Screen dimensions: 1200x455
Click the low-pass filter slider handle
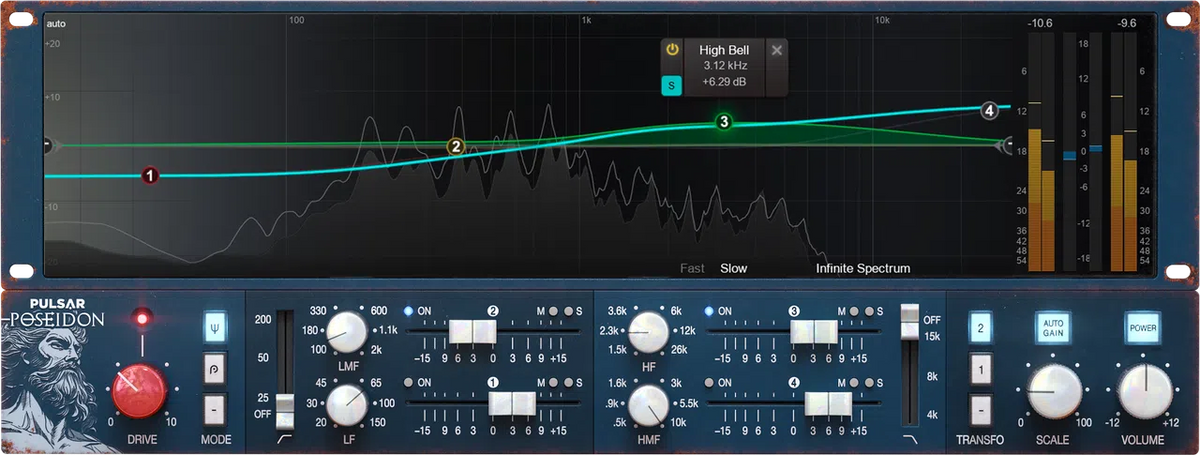(x=908, y=317)
